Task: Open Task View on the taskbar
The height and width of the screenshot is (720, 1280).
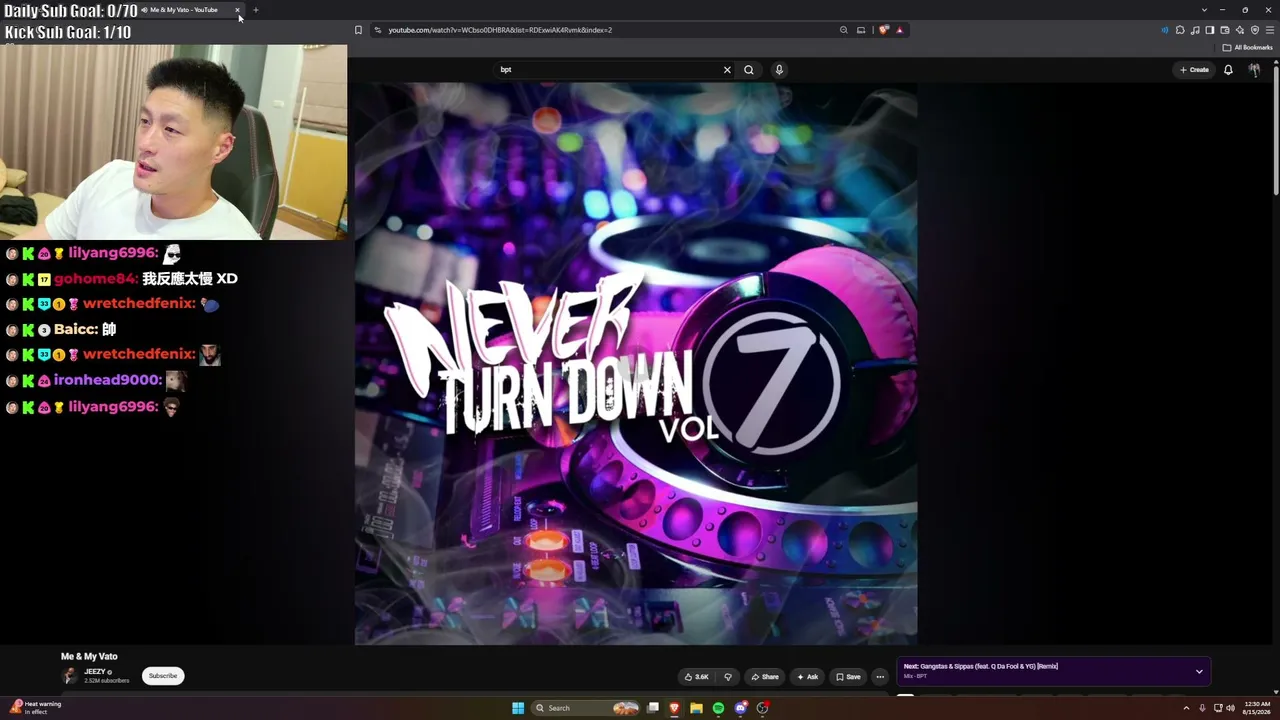Action: pyautogui.click(x=653, y=708)
